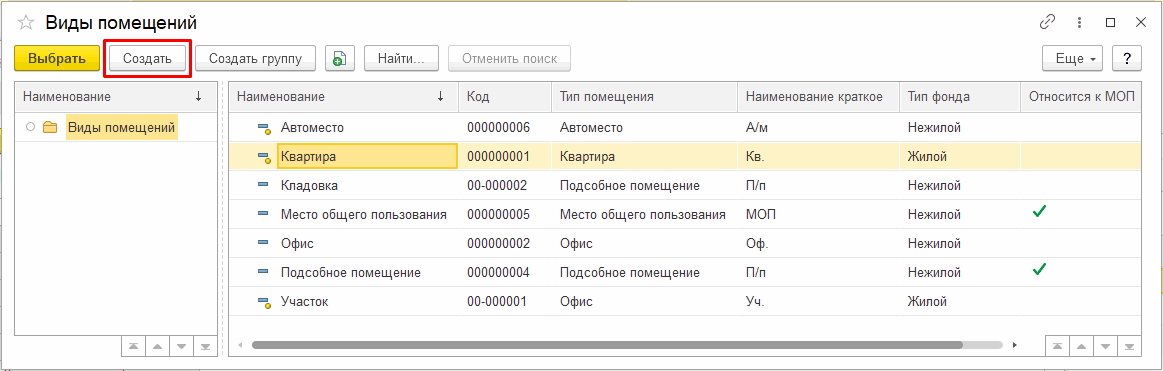Viewport: 1163px width, 371px height.
Task: Click the Выбрать button
Action: 57,59
